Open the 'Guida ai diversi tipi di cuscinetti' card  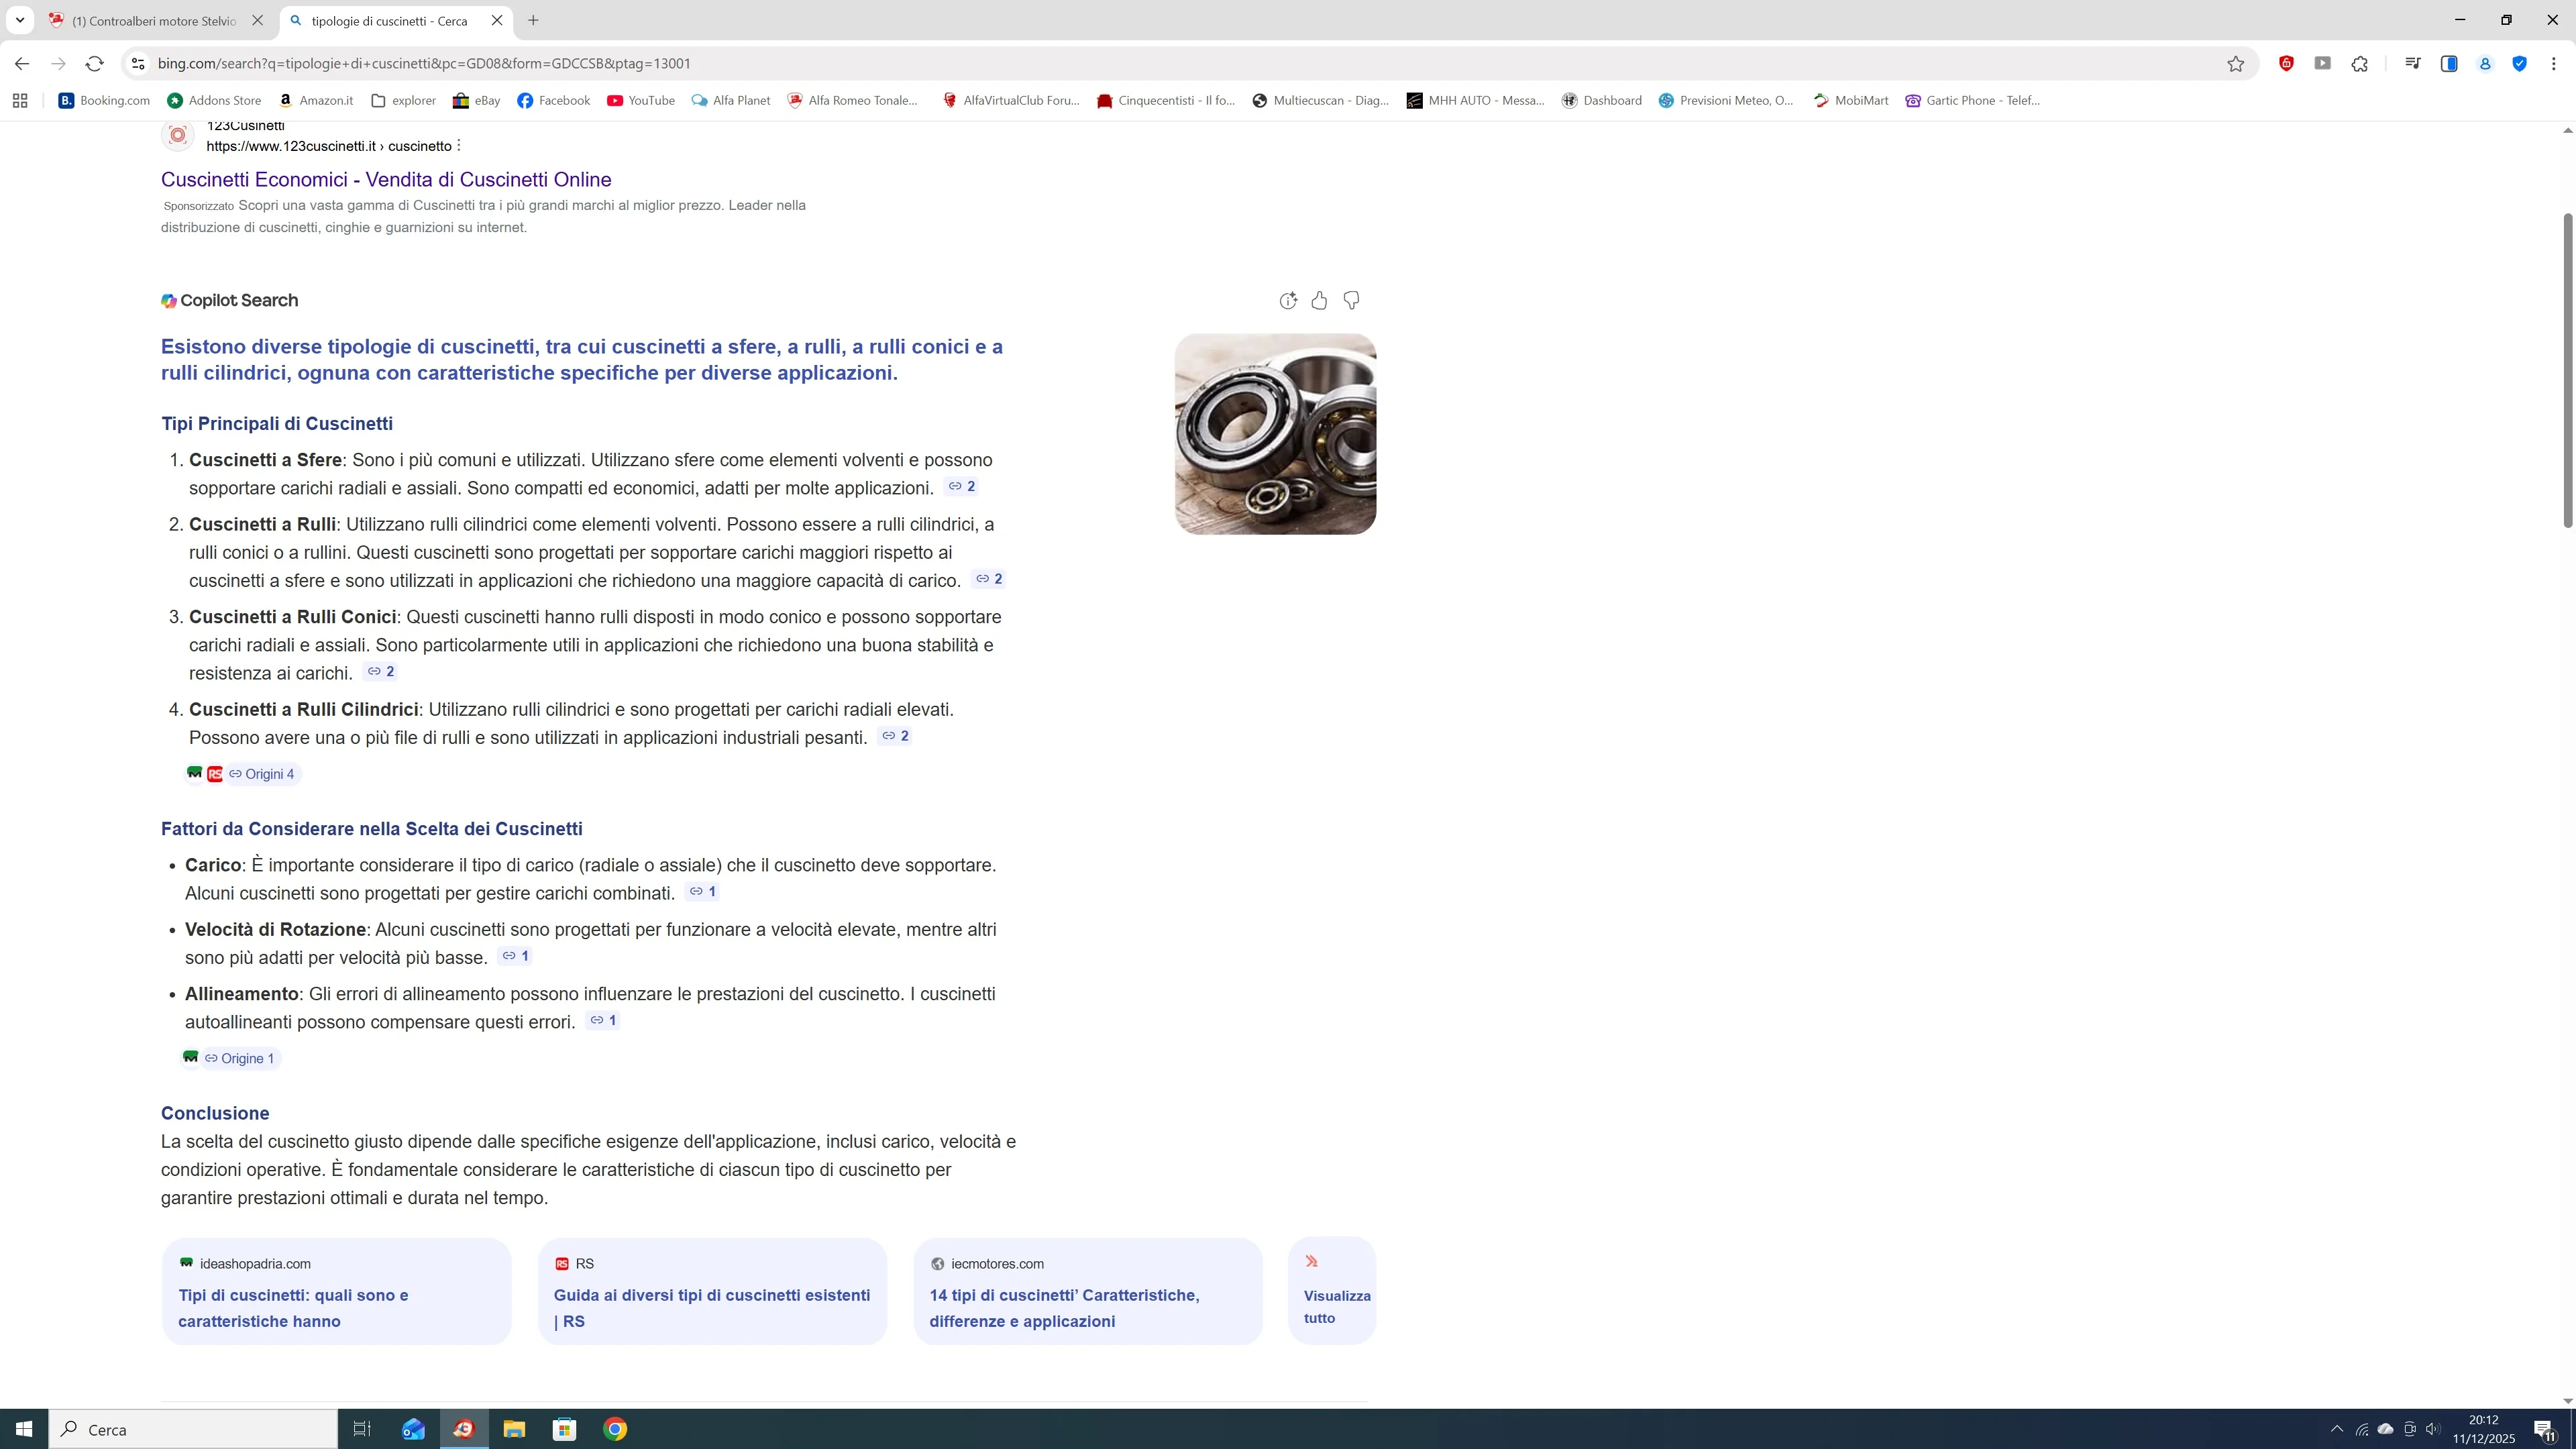[x=711, y=1307]
